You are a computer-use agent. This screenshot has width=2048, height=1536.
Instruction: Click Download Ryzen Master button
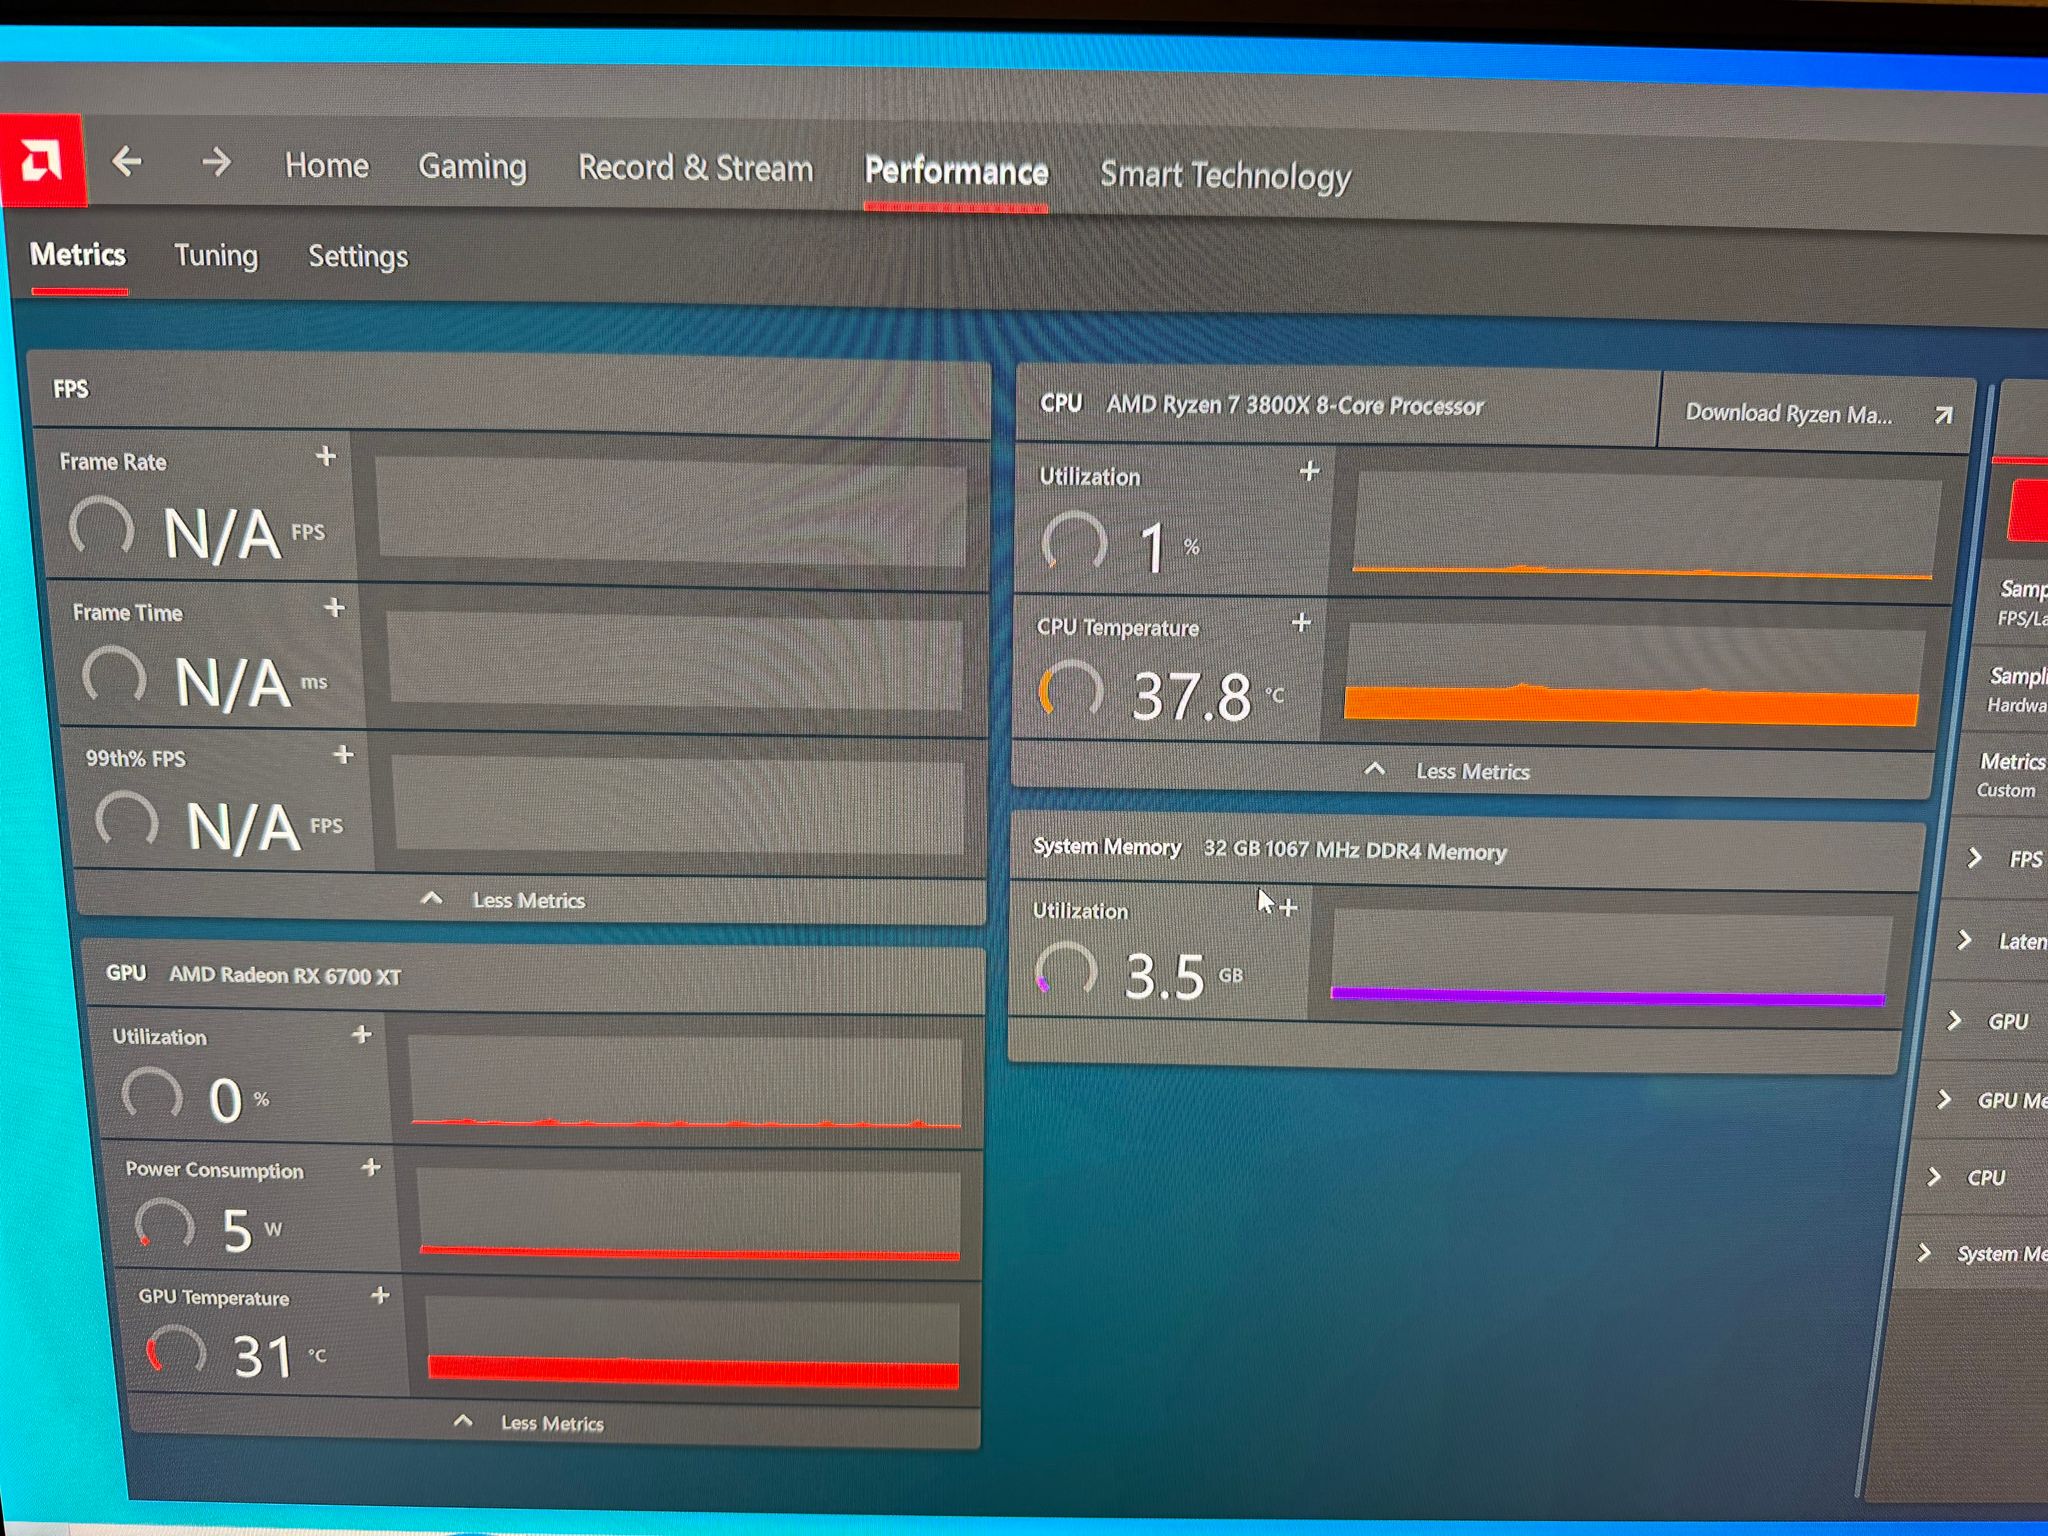1815,413
